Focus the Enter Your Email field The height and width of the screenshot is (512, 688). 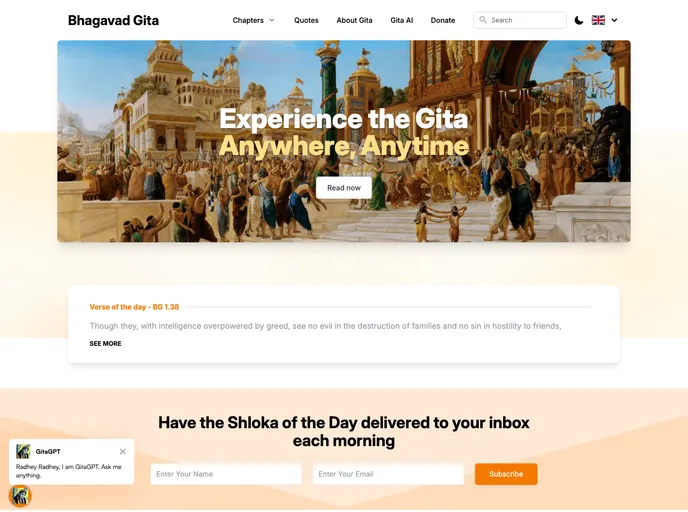(x=388, y=474)
